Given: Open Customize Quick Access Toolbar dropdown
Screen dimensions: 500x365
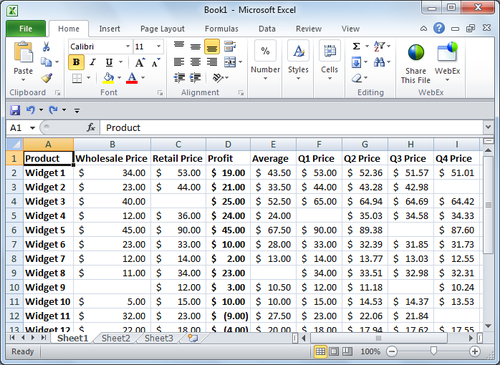Looking at the screenshot, I should [77, 110].
